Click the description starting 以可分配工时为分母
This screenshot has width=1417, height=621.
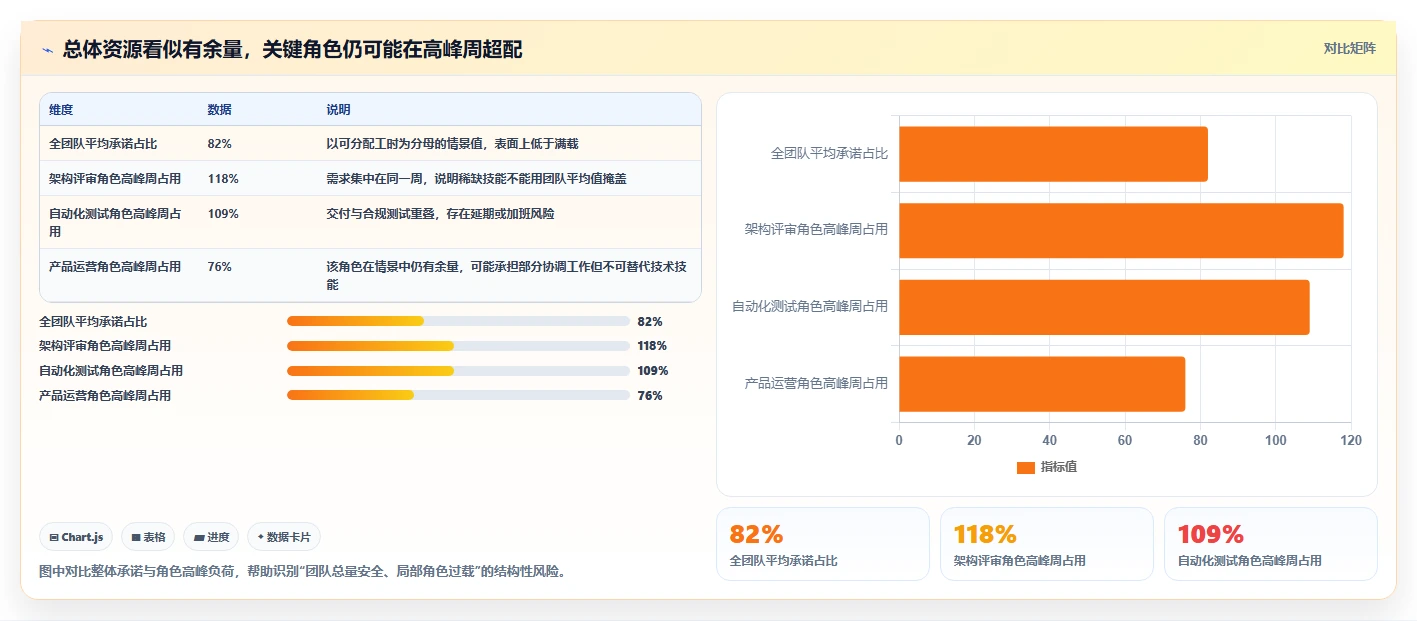click(452, 144)
